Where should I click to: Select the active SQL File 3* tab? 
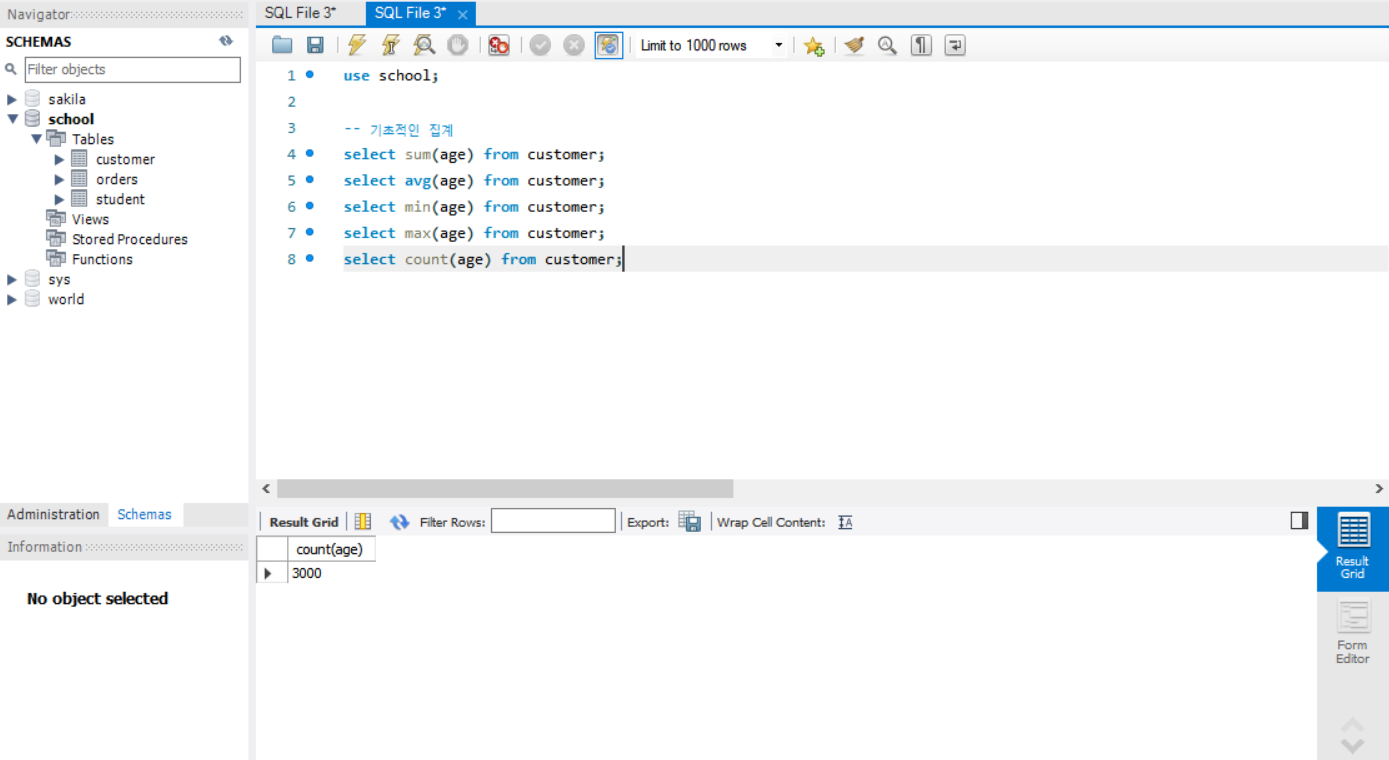point(410,13)
